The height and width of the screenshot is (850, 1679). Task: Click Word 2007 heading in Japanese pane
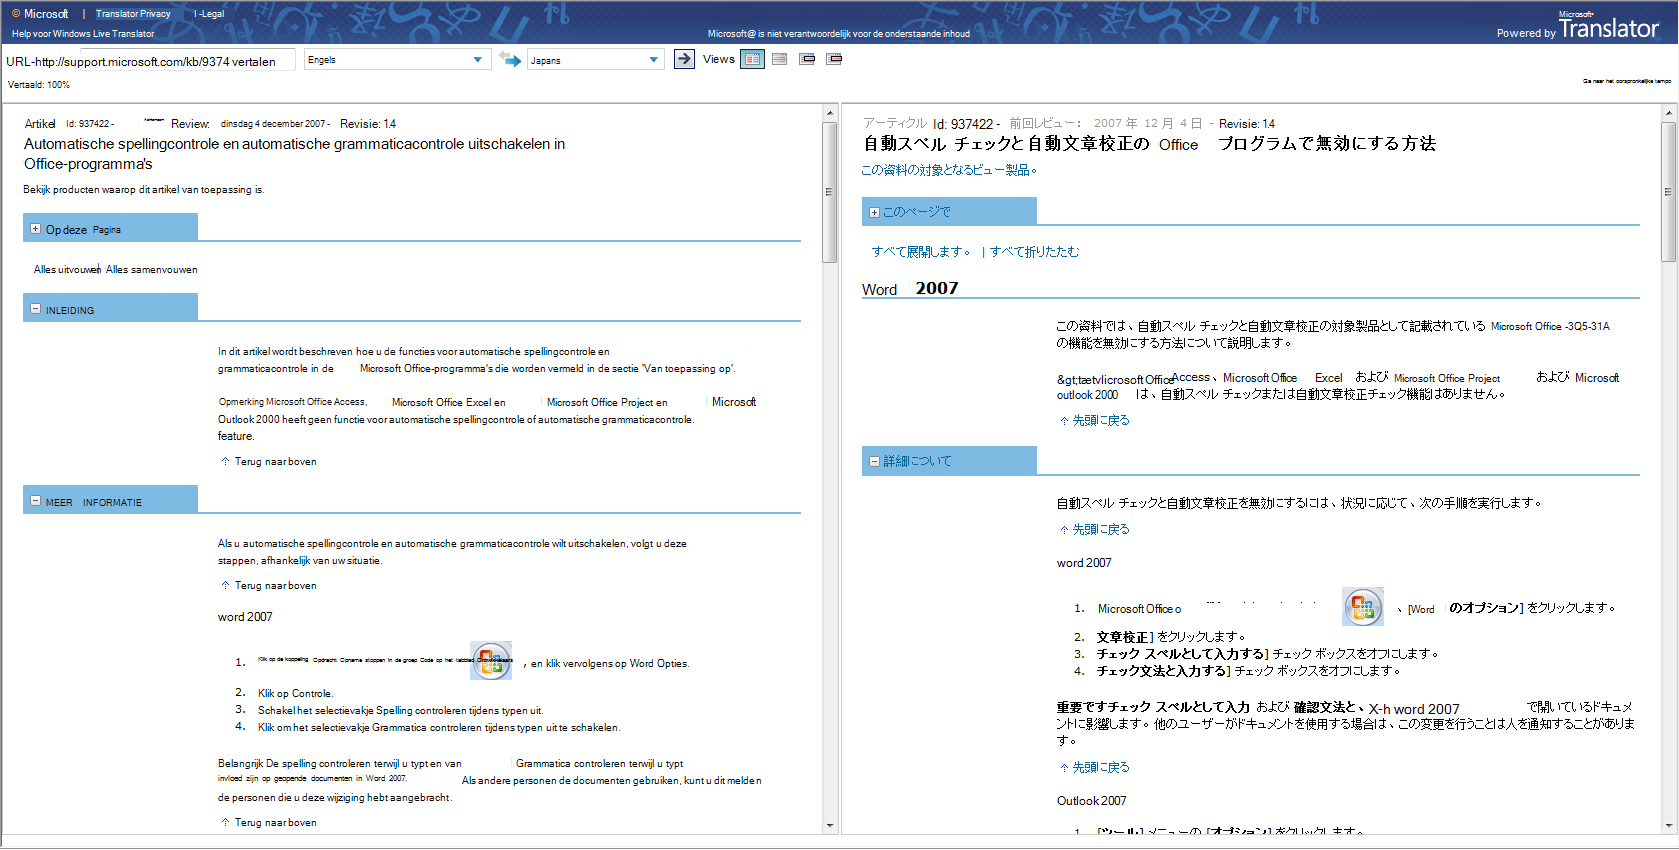pos(910,289)
